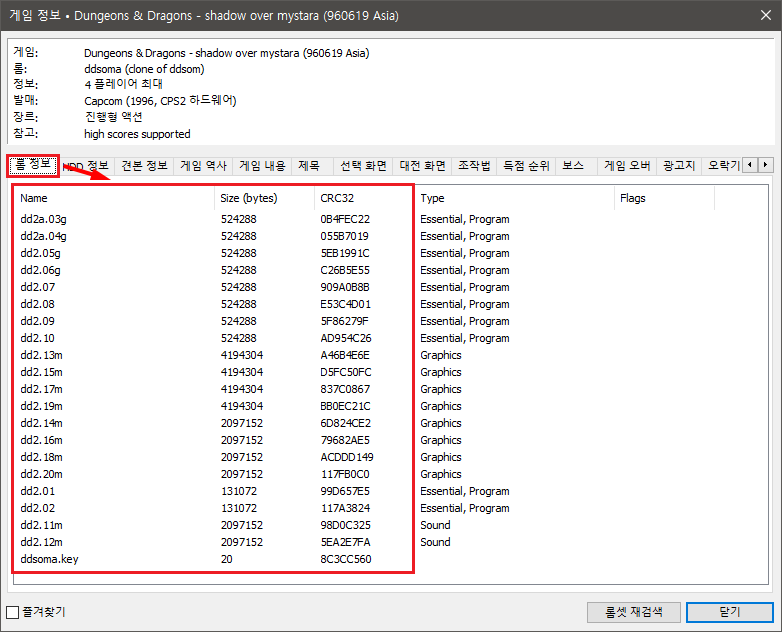Viewport: 782px width, 632px height.
Task: Switch to the 선택 화면 tab
Action: 363,166
